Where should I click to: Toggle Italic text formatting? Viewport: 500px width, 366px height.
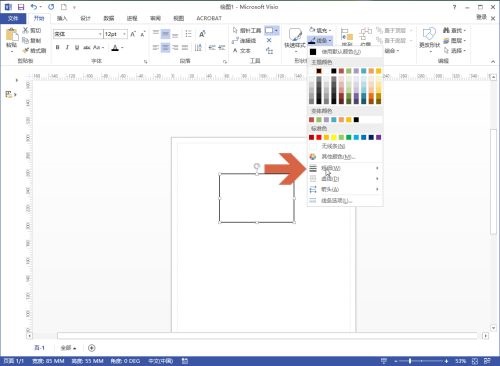(x=67, y=48)
